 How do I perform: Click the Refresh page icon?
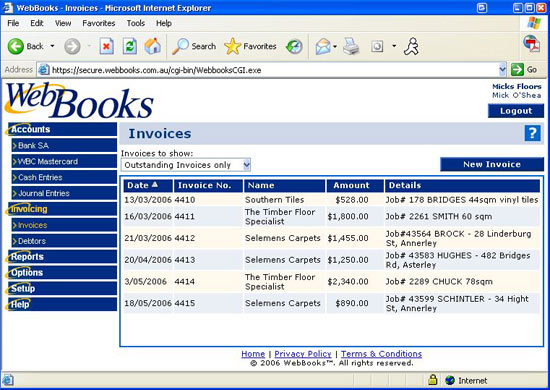coord(129,46)
